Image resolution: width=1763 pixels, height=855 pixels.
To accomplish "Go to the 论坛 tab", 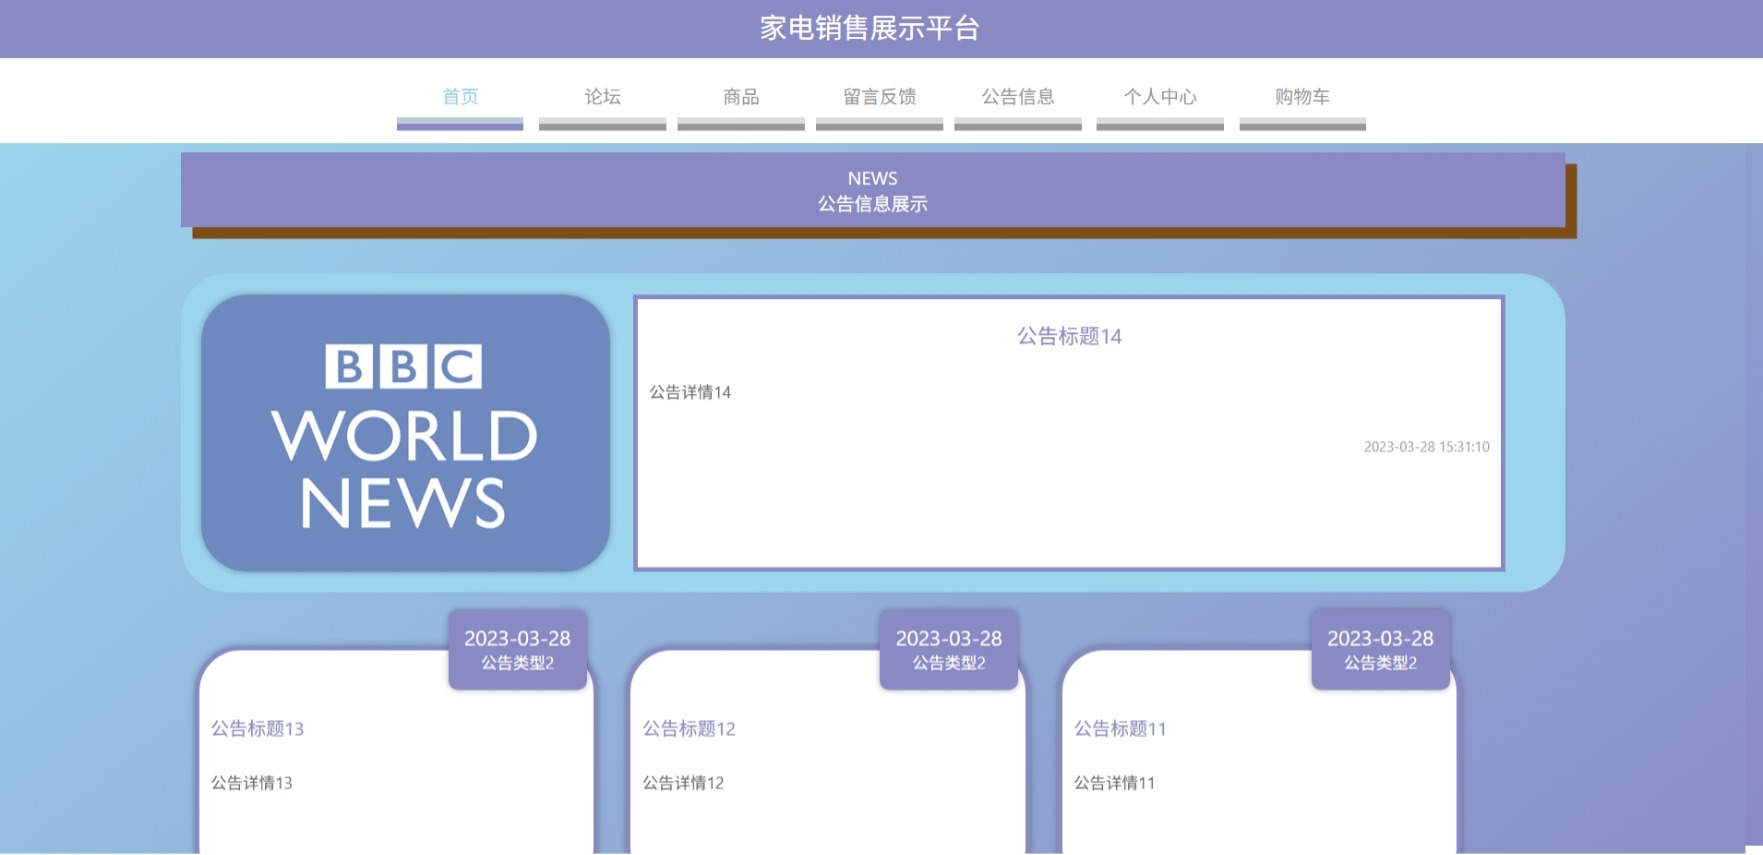I will pyautogui.click(x=602, y=97).
